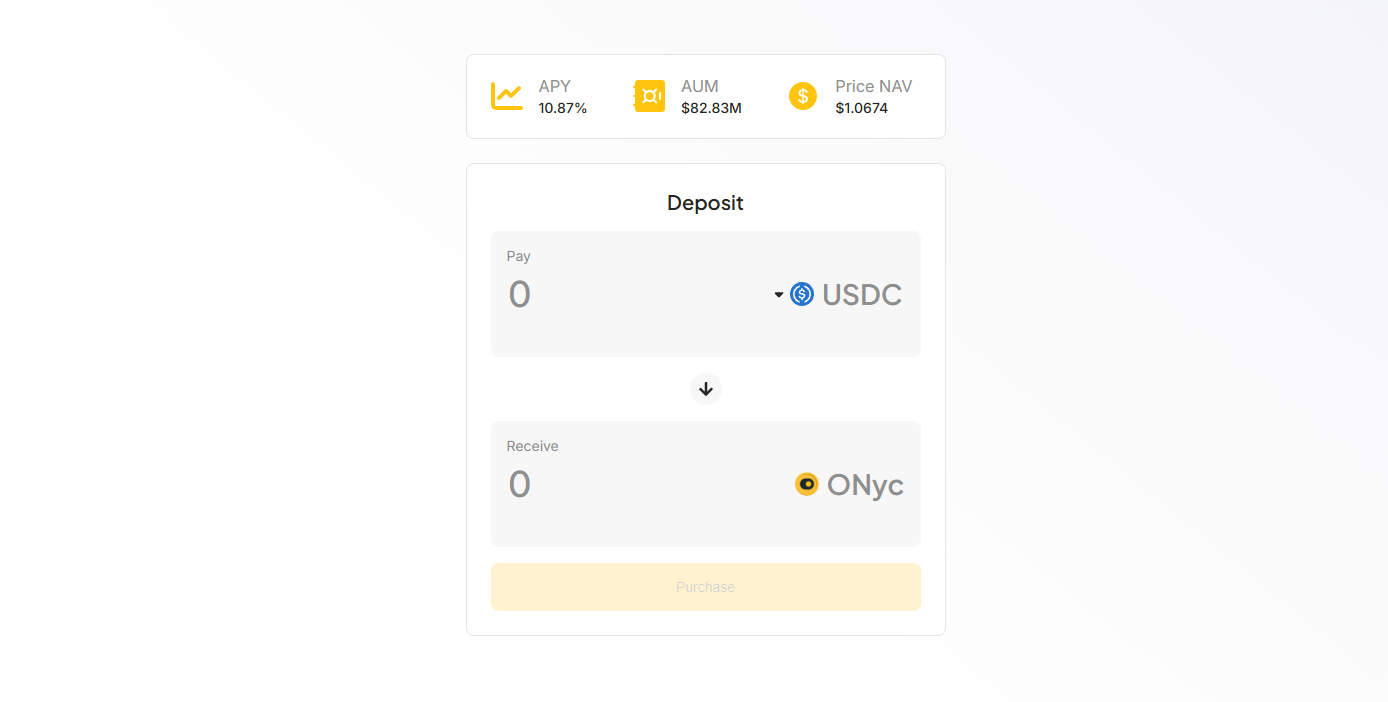1388x702 pixels.
Task: Click the AUM vault icon
Action: [650, 96]
